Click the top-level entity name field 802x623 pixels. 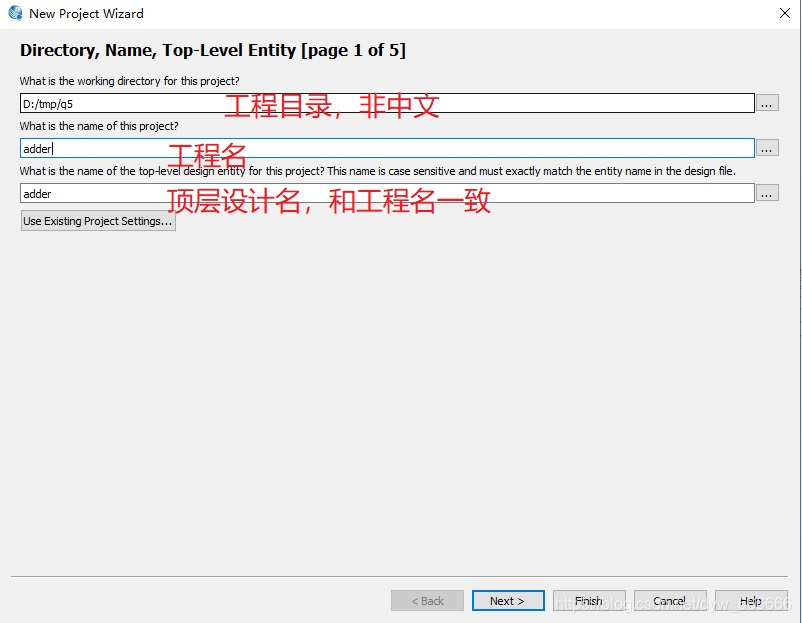click(387, 193)
